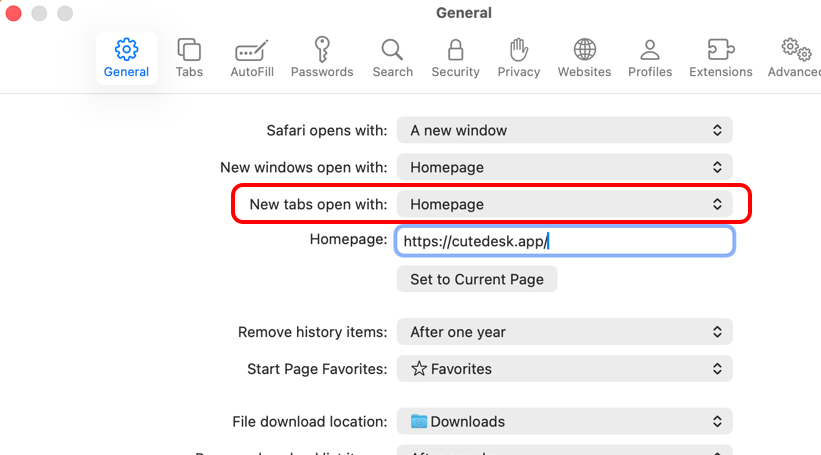Open the Start Page Favorites dropdown
Image resolution: width=821 pixels, height=455 pixels.
[x=564, y=369]
